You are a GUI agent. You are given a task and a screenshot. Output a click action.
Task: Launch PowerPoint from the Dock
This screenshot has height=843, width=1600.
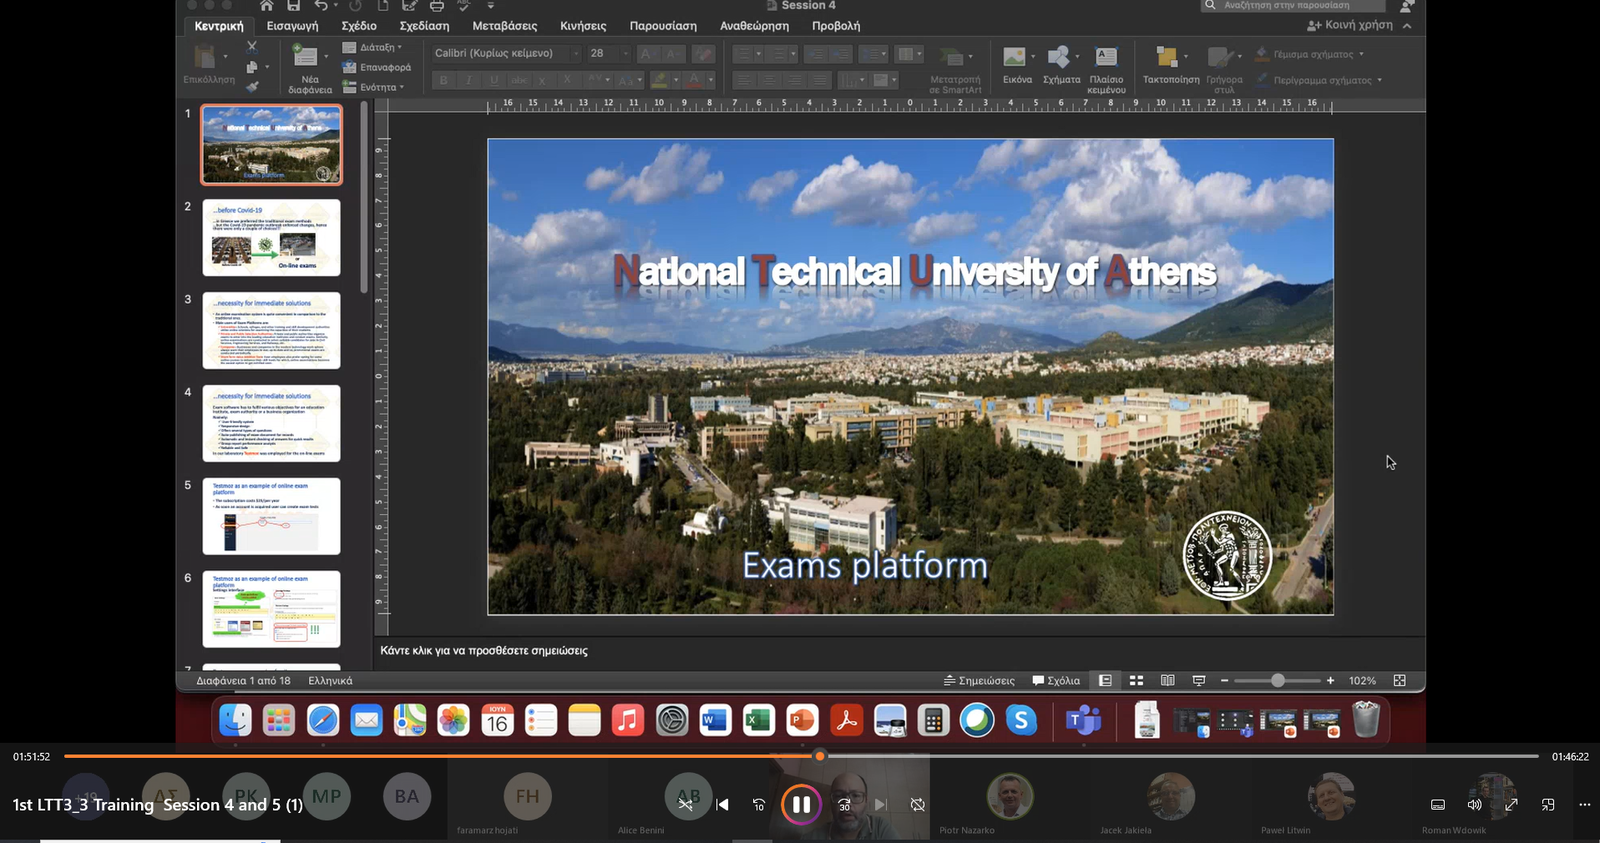click(x=802, y=720)
